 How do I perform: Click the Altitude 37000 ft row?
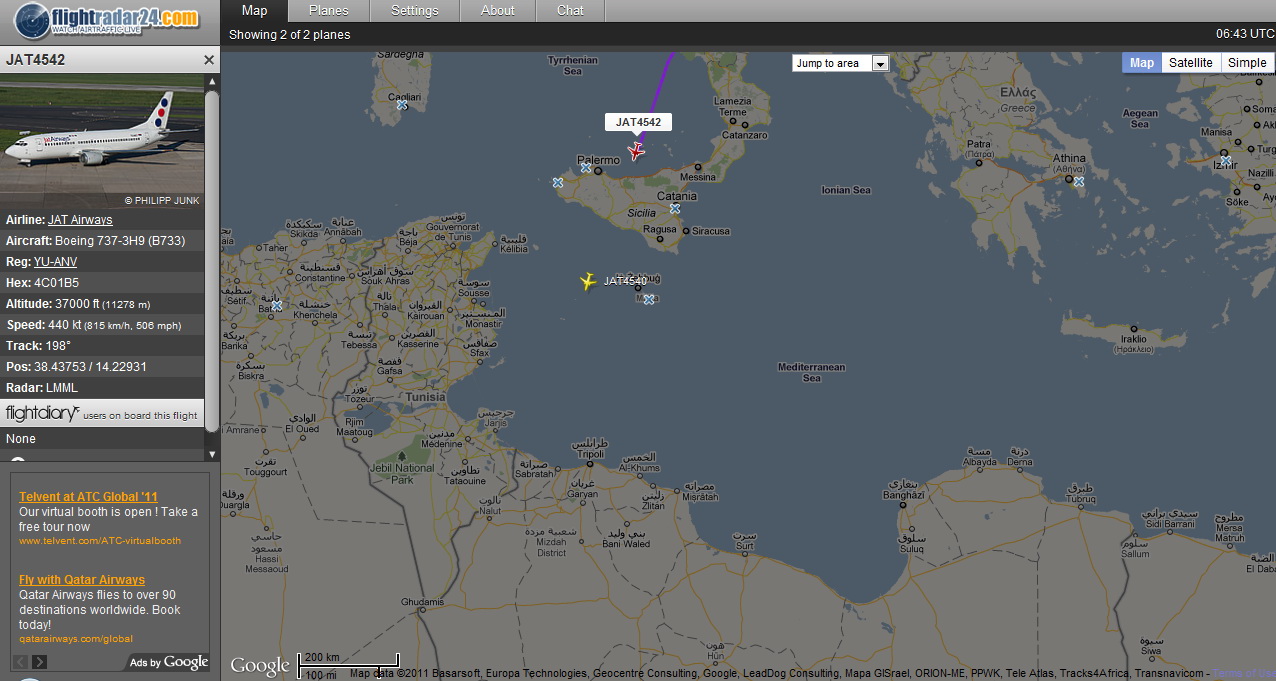click(102, 304)
